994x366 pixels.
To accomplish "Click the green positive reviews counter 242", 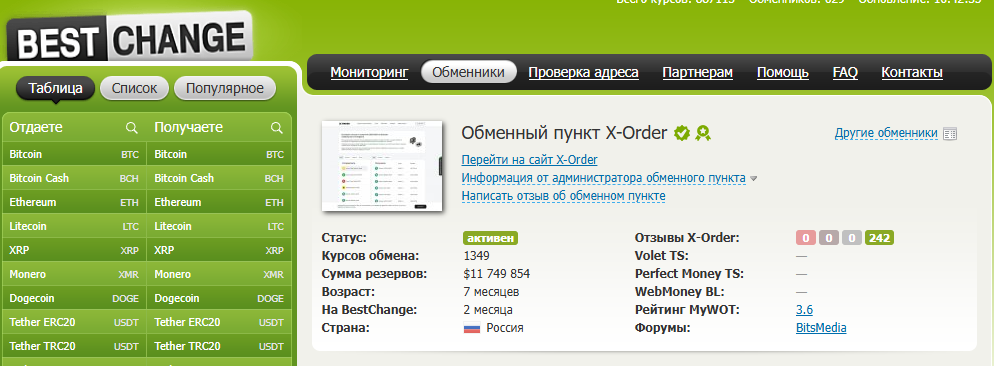I will coord(879,239).
